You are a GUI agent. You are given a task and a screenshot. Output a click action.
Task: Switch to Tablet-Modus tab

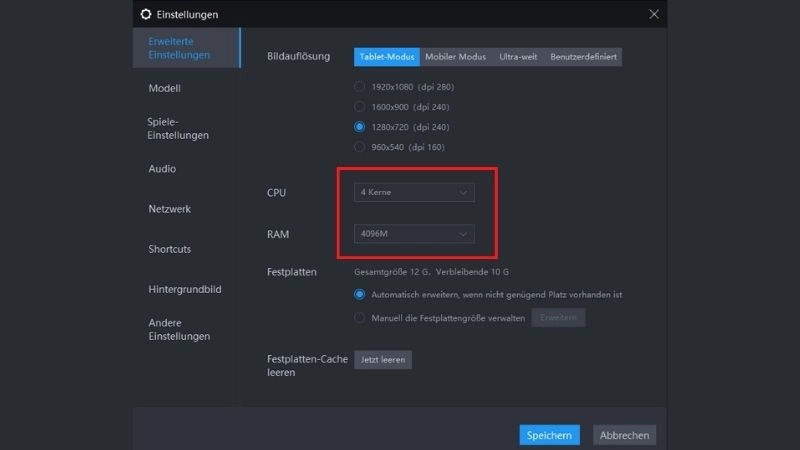coord(386,57)
